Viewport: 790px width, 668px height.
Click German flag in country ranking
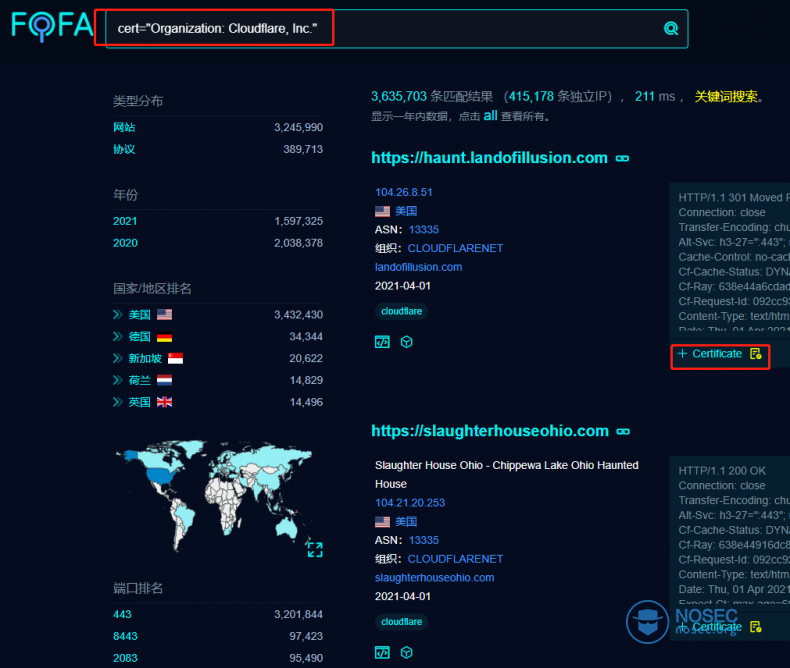click(x=164, y=337)
